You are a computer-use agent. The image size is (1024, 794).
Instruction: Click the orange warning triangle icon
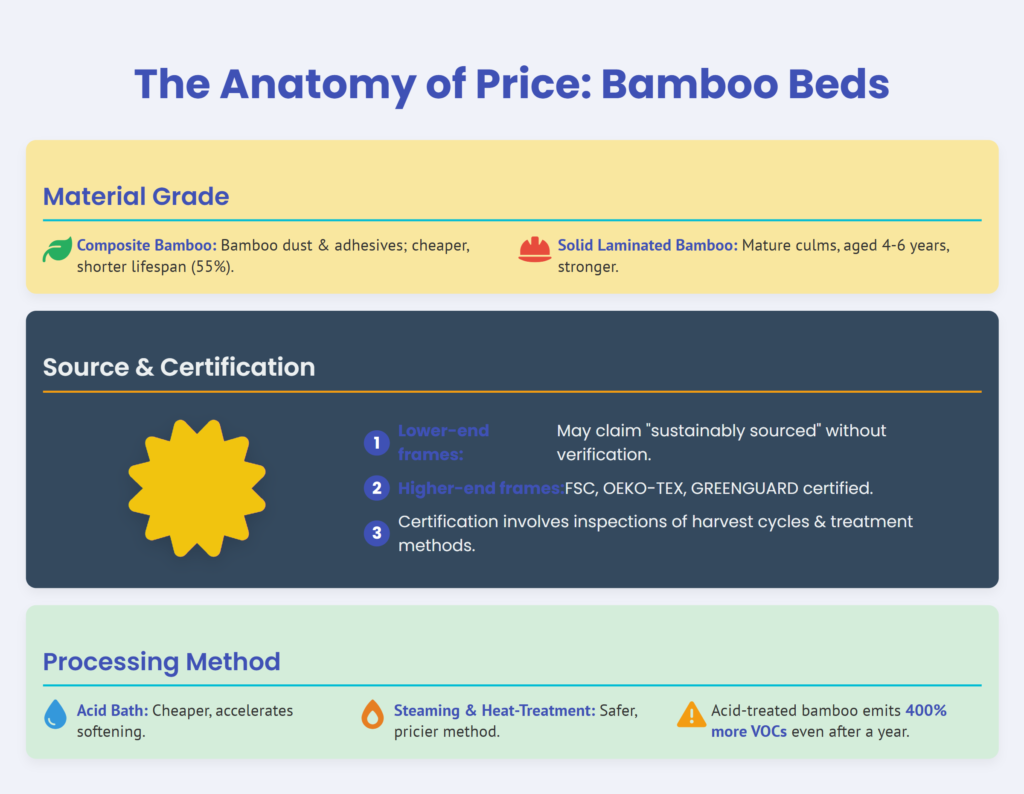(691, 714)
